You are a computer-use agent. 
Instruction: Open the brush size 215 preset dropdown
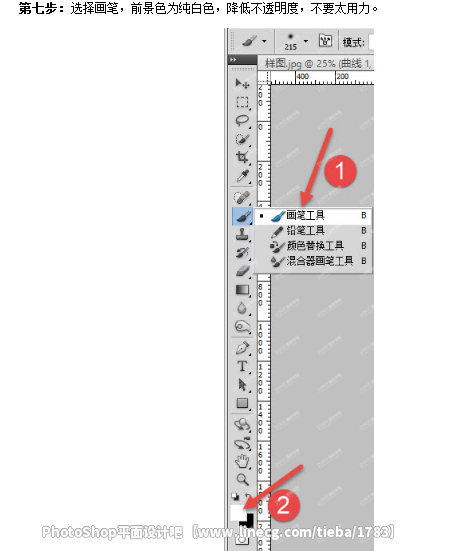306,41
